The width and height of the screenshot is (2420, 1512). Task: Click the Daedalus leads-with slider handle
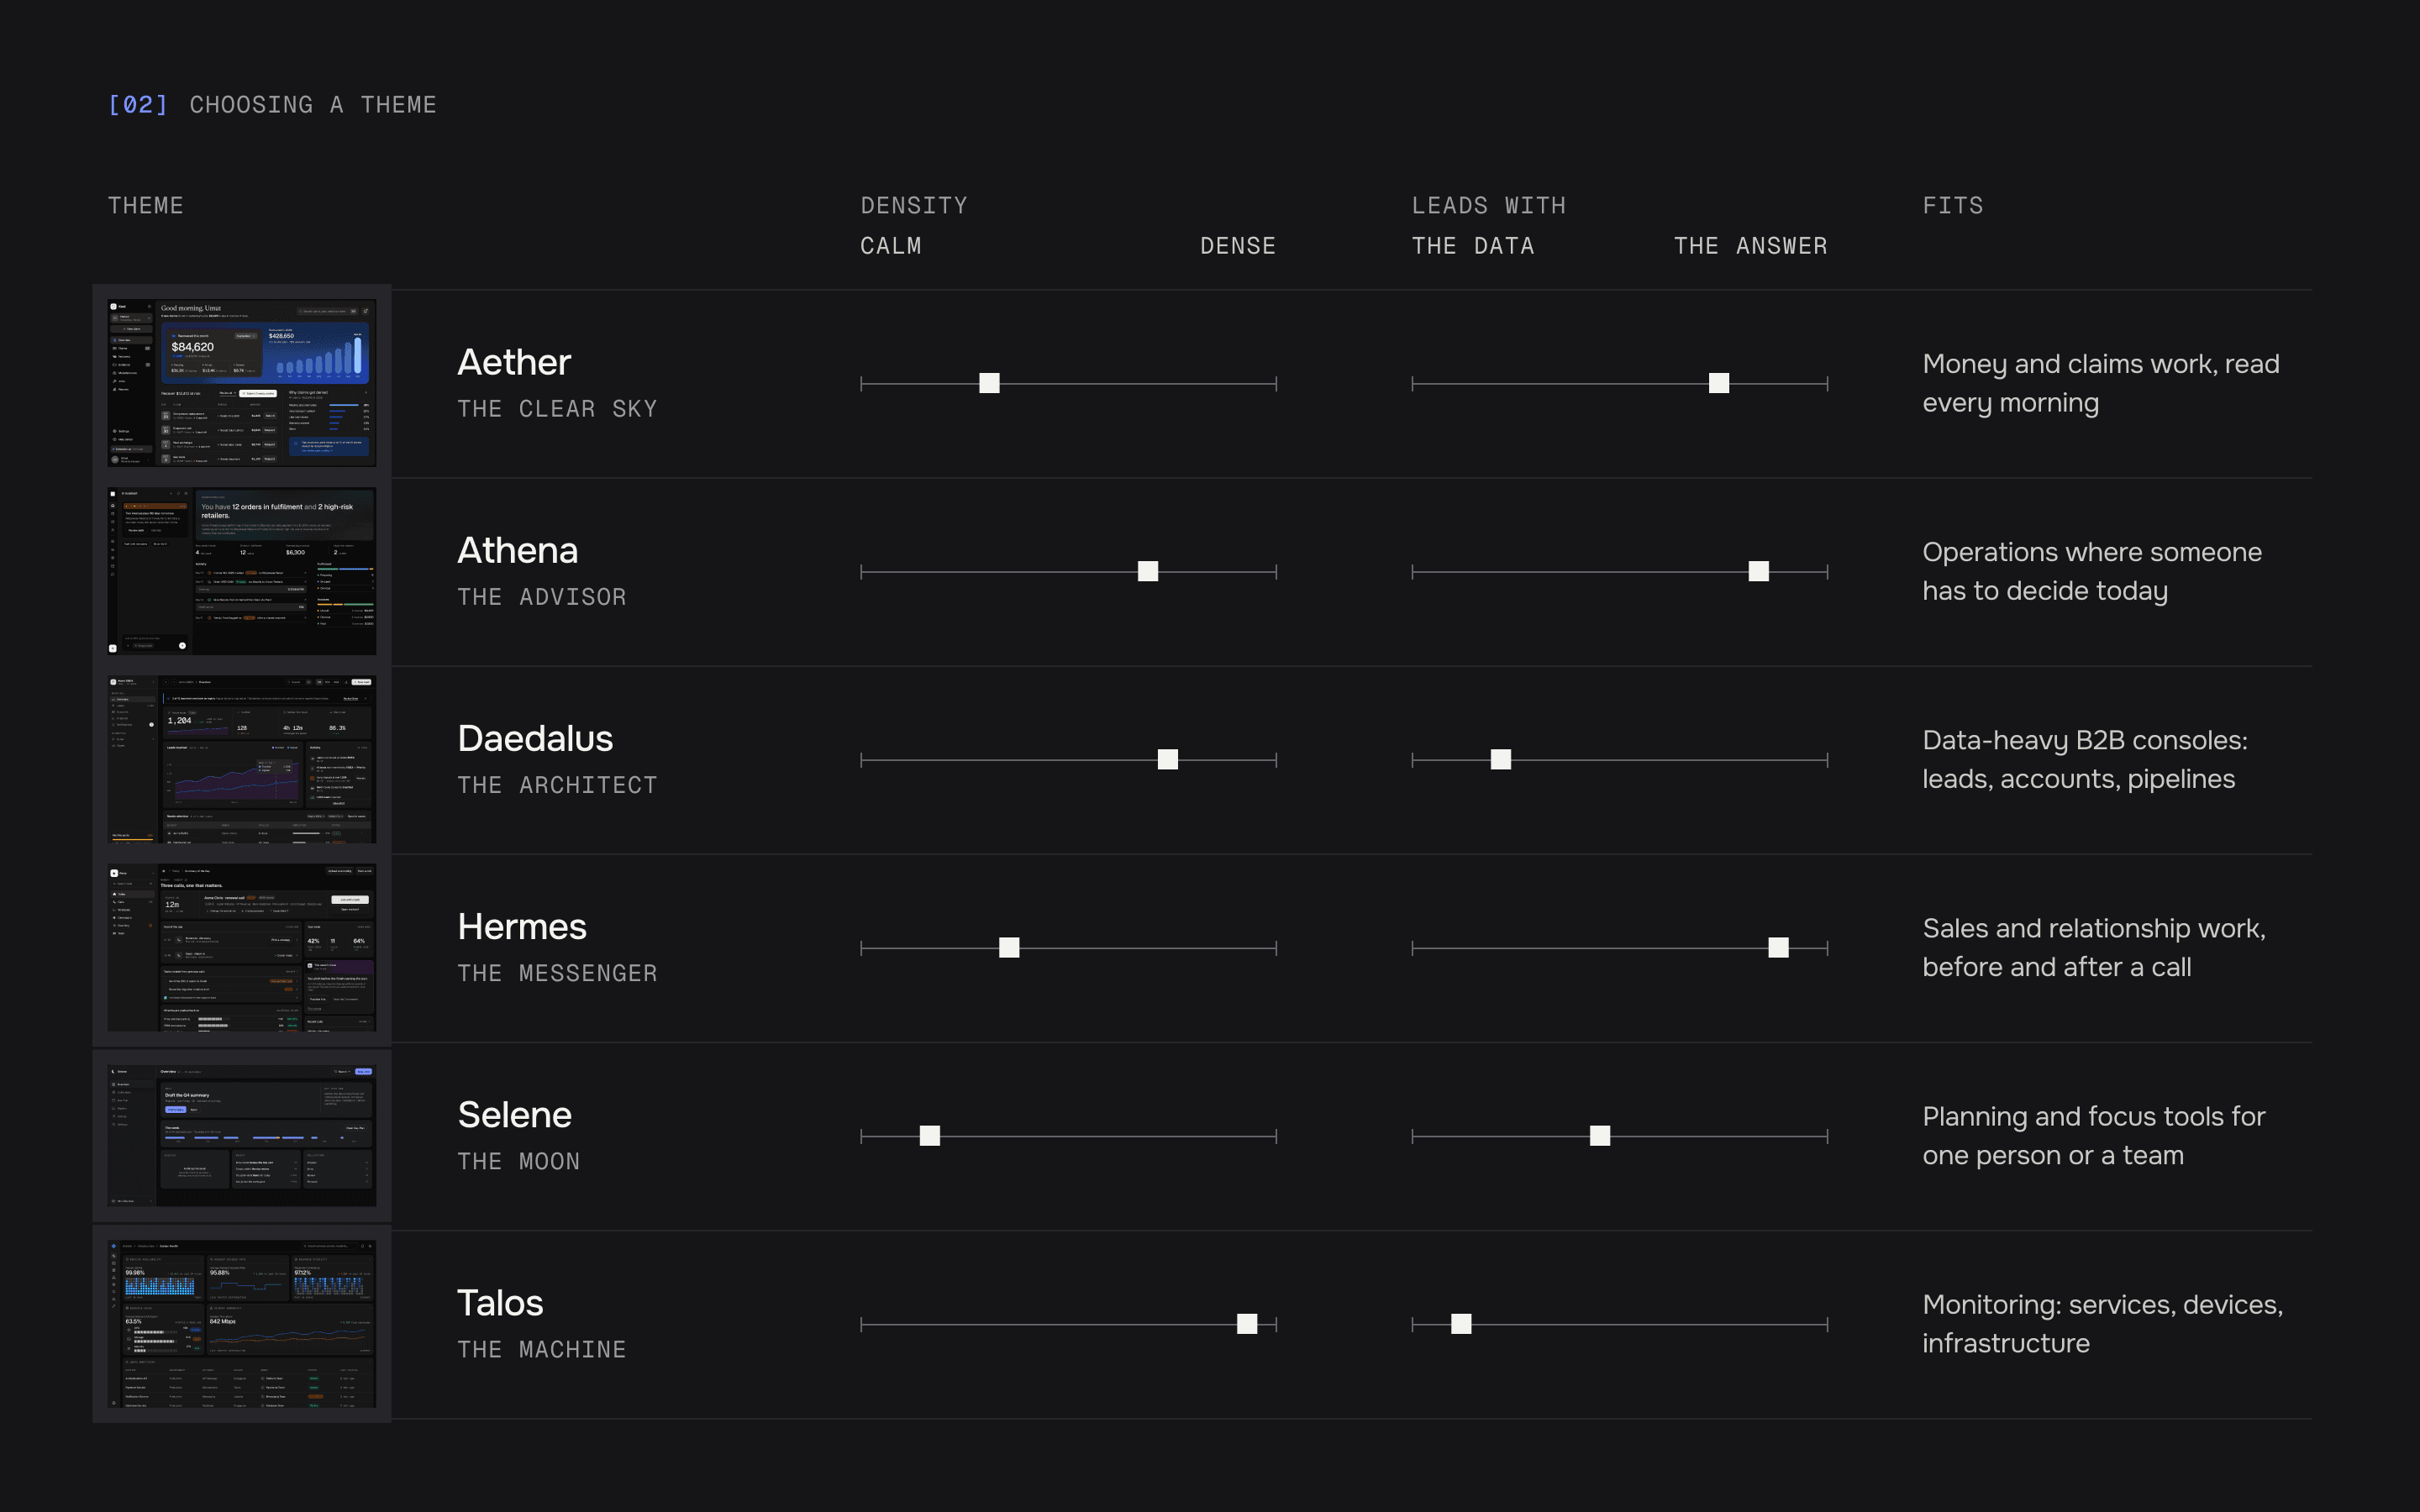point(1501,759)
